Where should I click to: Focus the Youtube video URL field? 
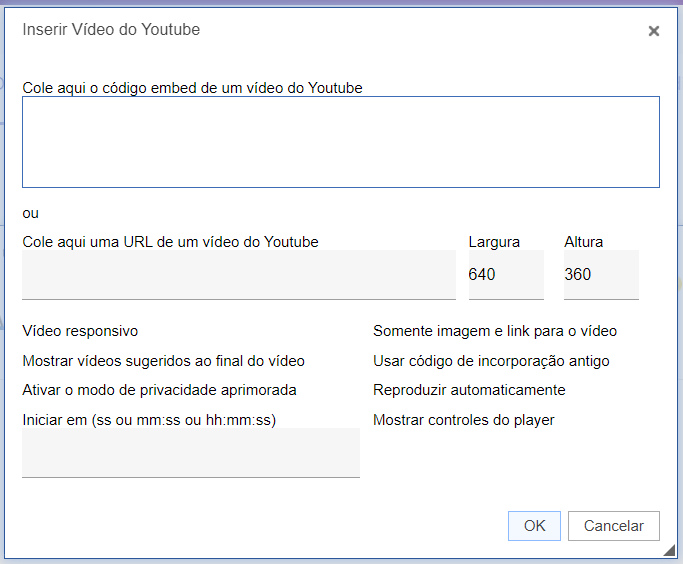tap(239, 275)
